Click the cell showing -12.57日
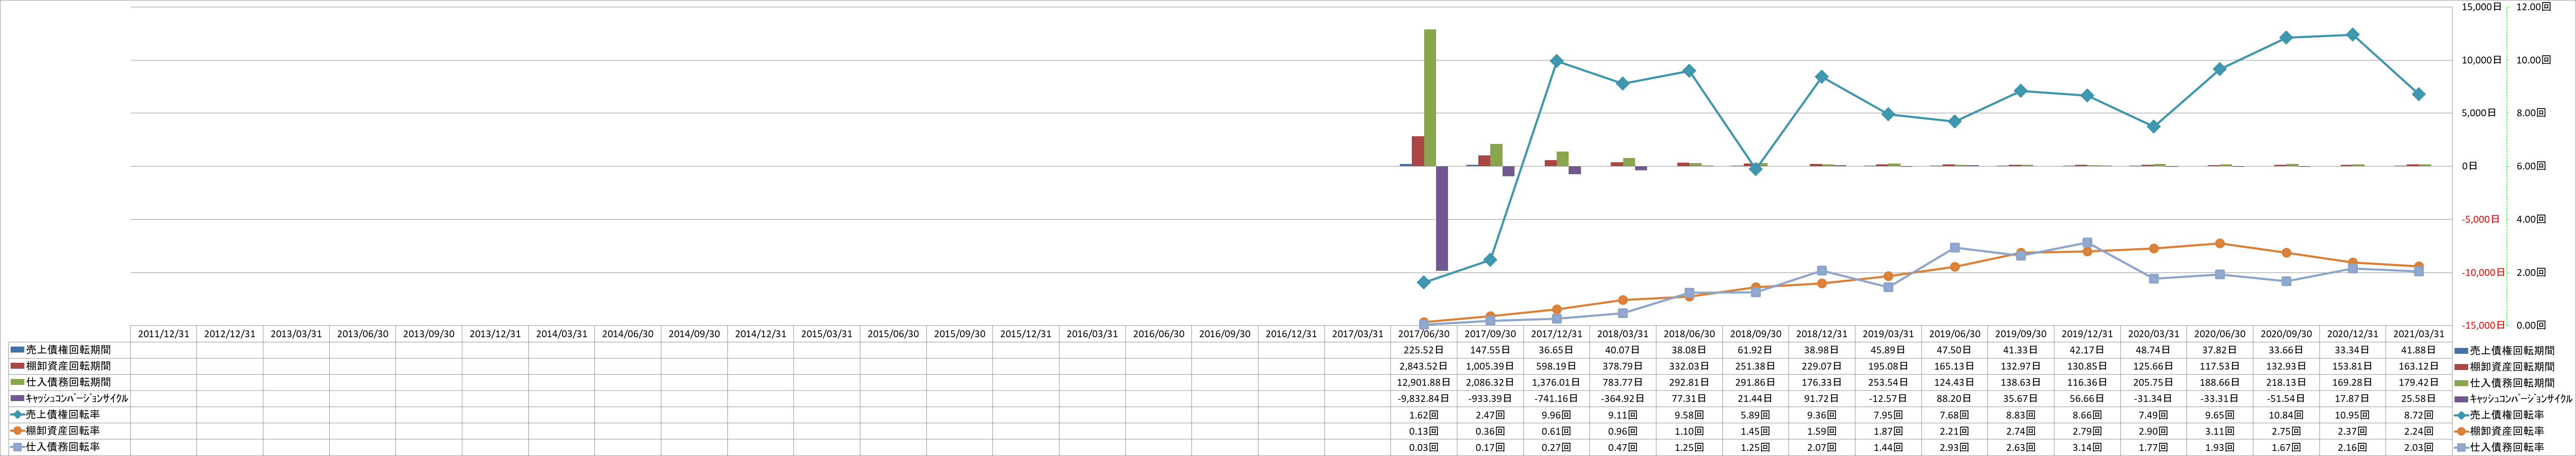 [x=1888, y=398]
